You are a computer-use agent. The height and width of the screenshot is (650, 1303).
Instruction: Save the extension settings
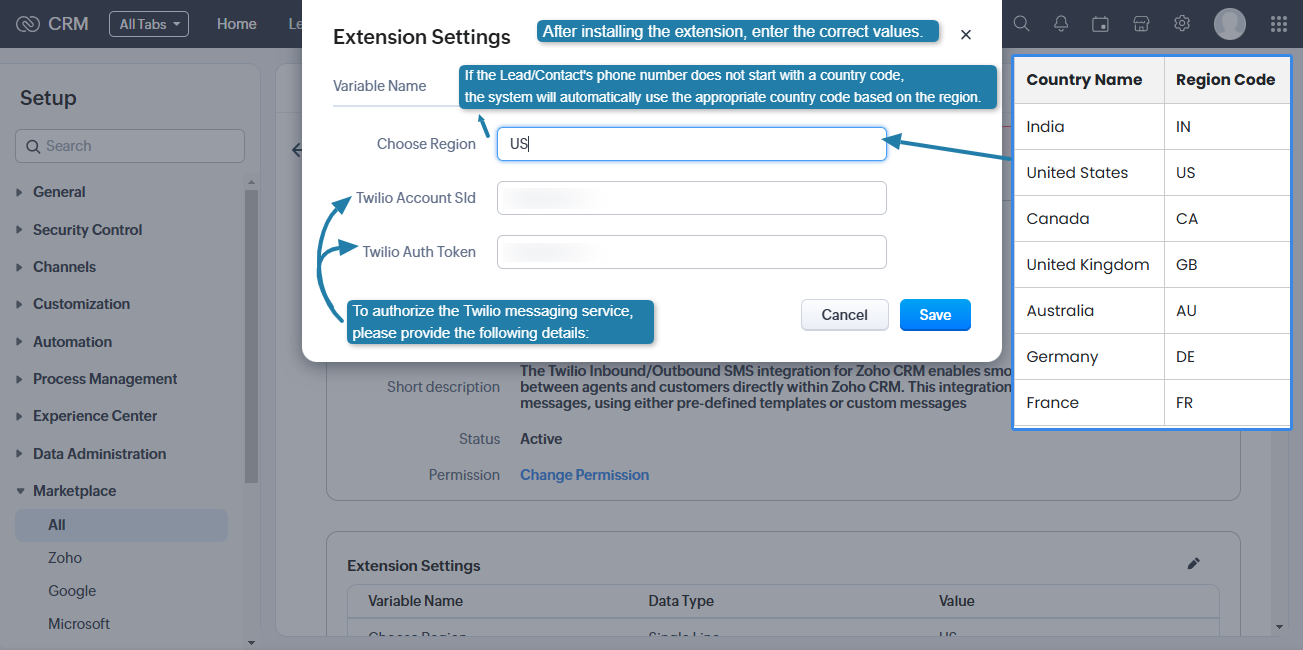[x=935, y=315]
